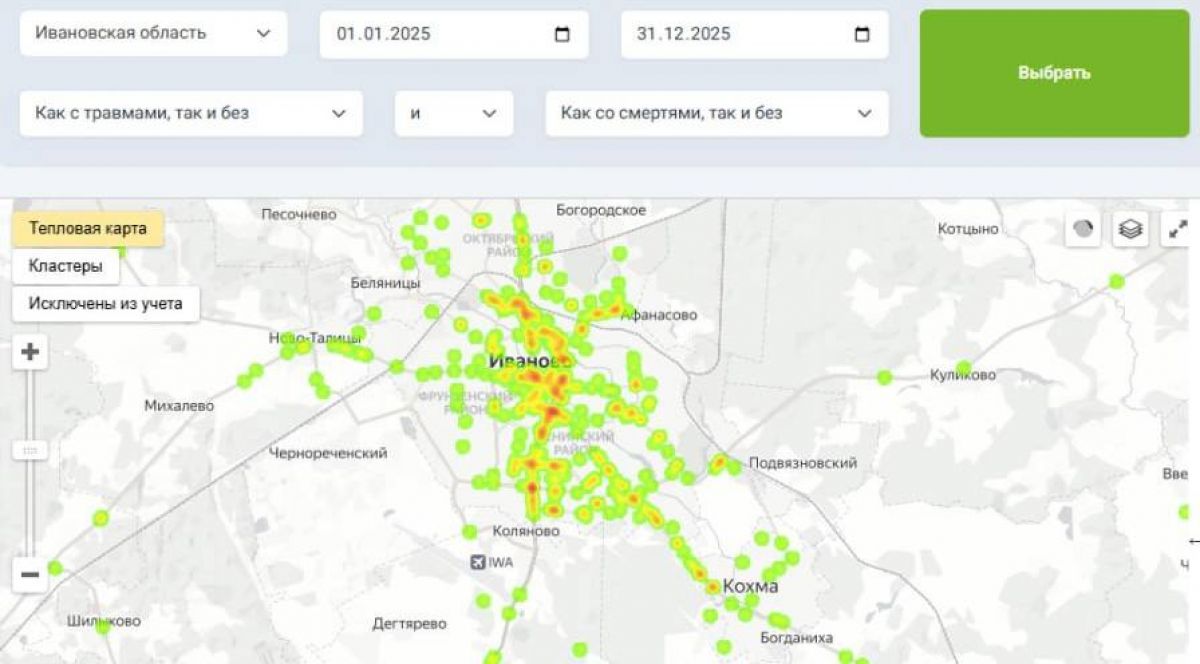Expand the map to fullscreen
Viewport: 1200px width, 664px height.
coord(1177,229)
